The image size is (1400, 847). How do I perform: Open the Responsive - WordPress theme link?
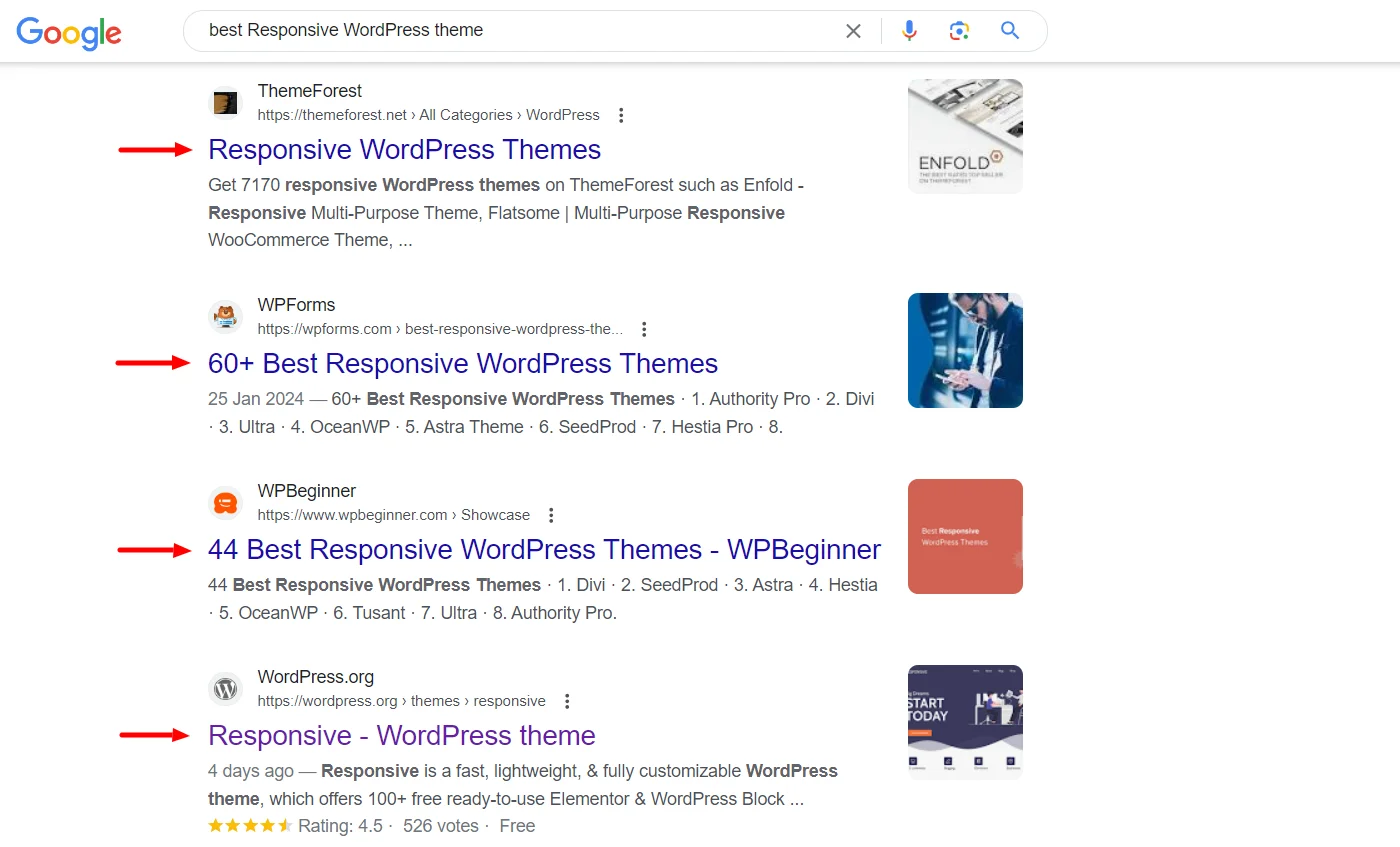[x=401, y=735]
